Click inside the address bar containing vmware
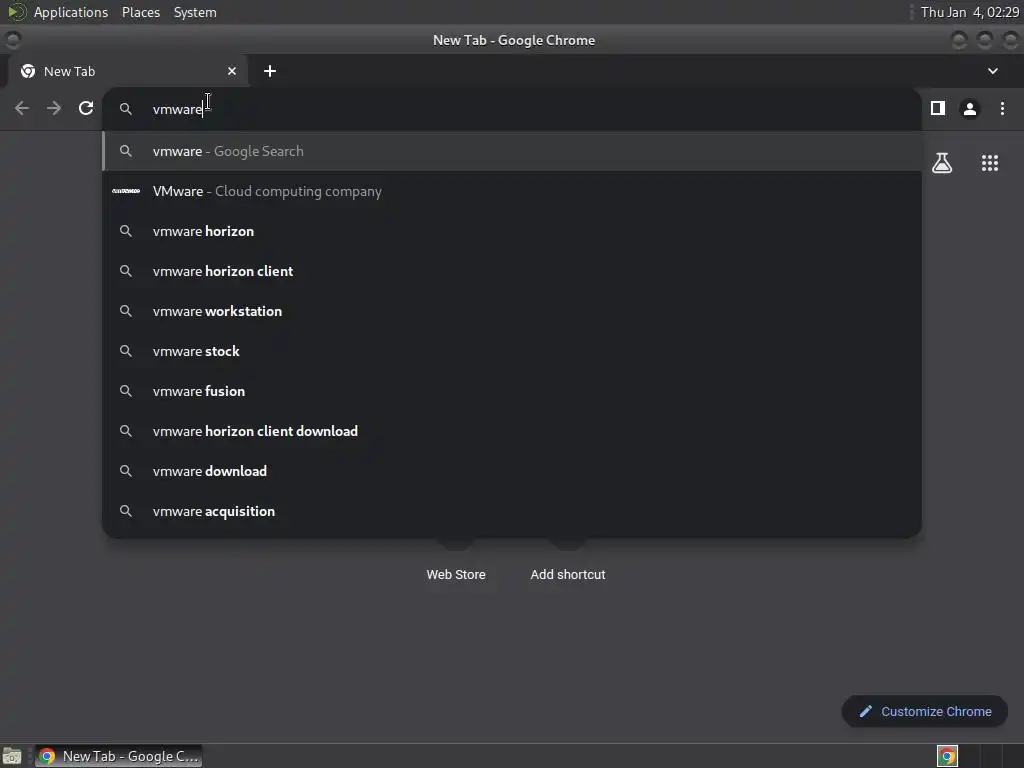Image resolution: width=1024 pixels, height=768 pixels. click(512, 109)
